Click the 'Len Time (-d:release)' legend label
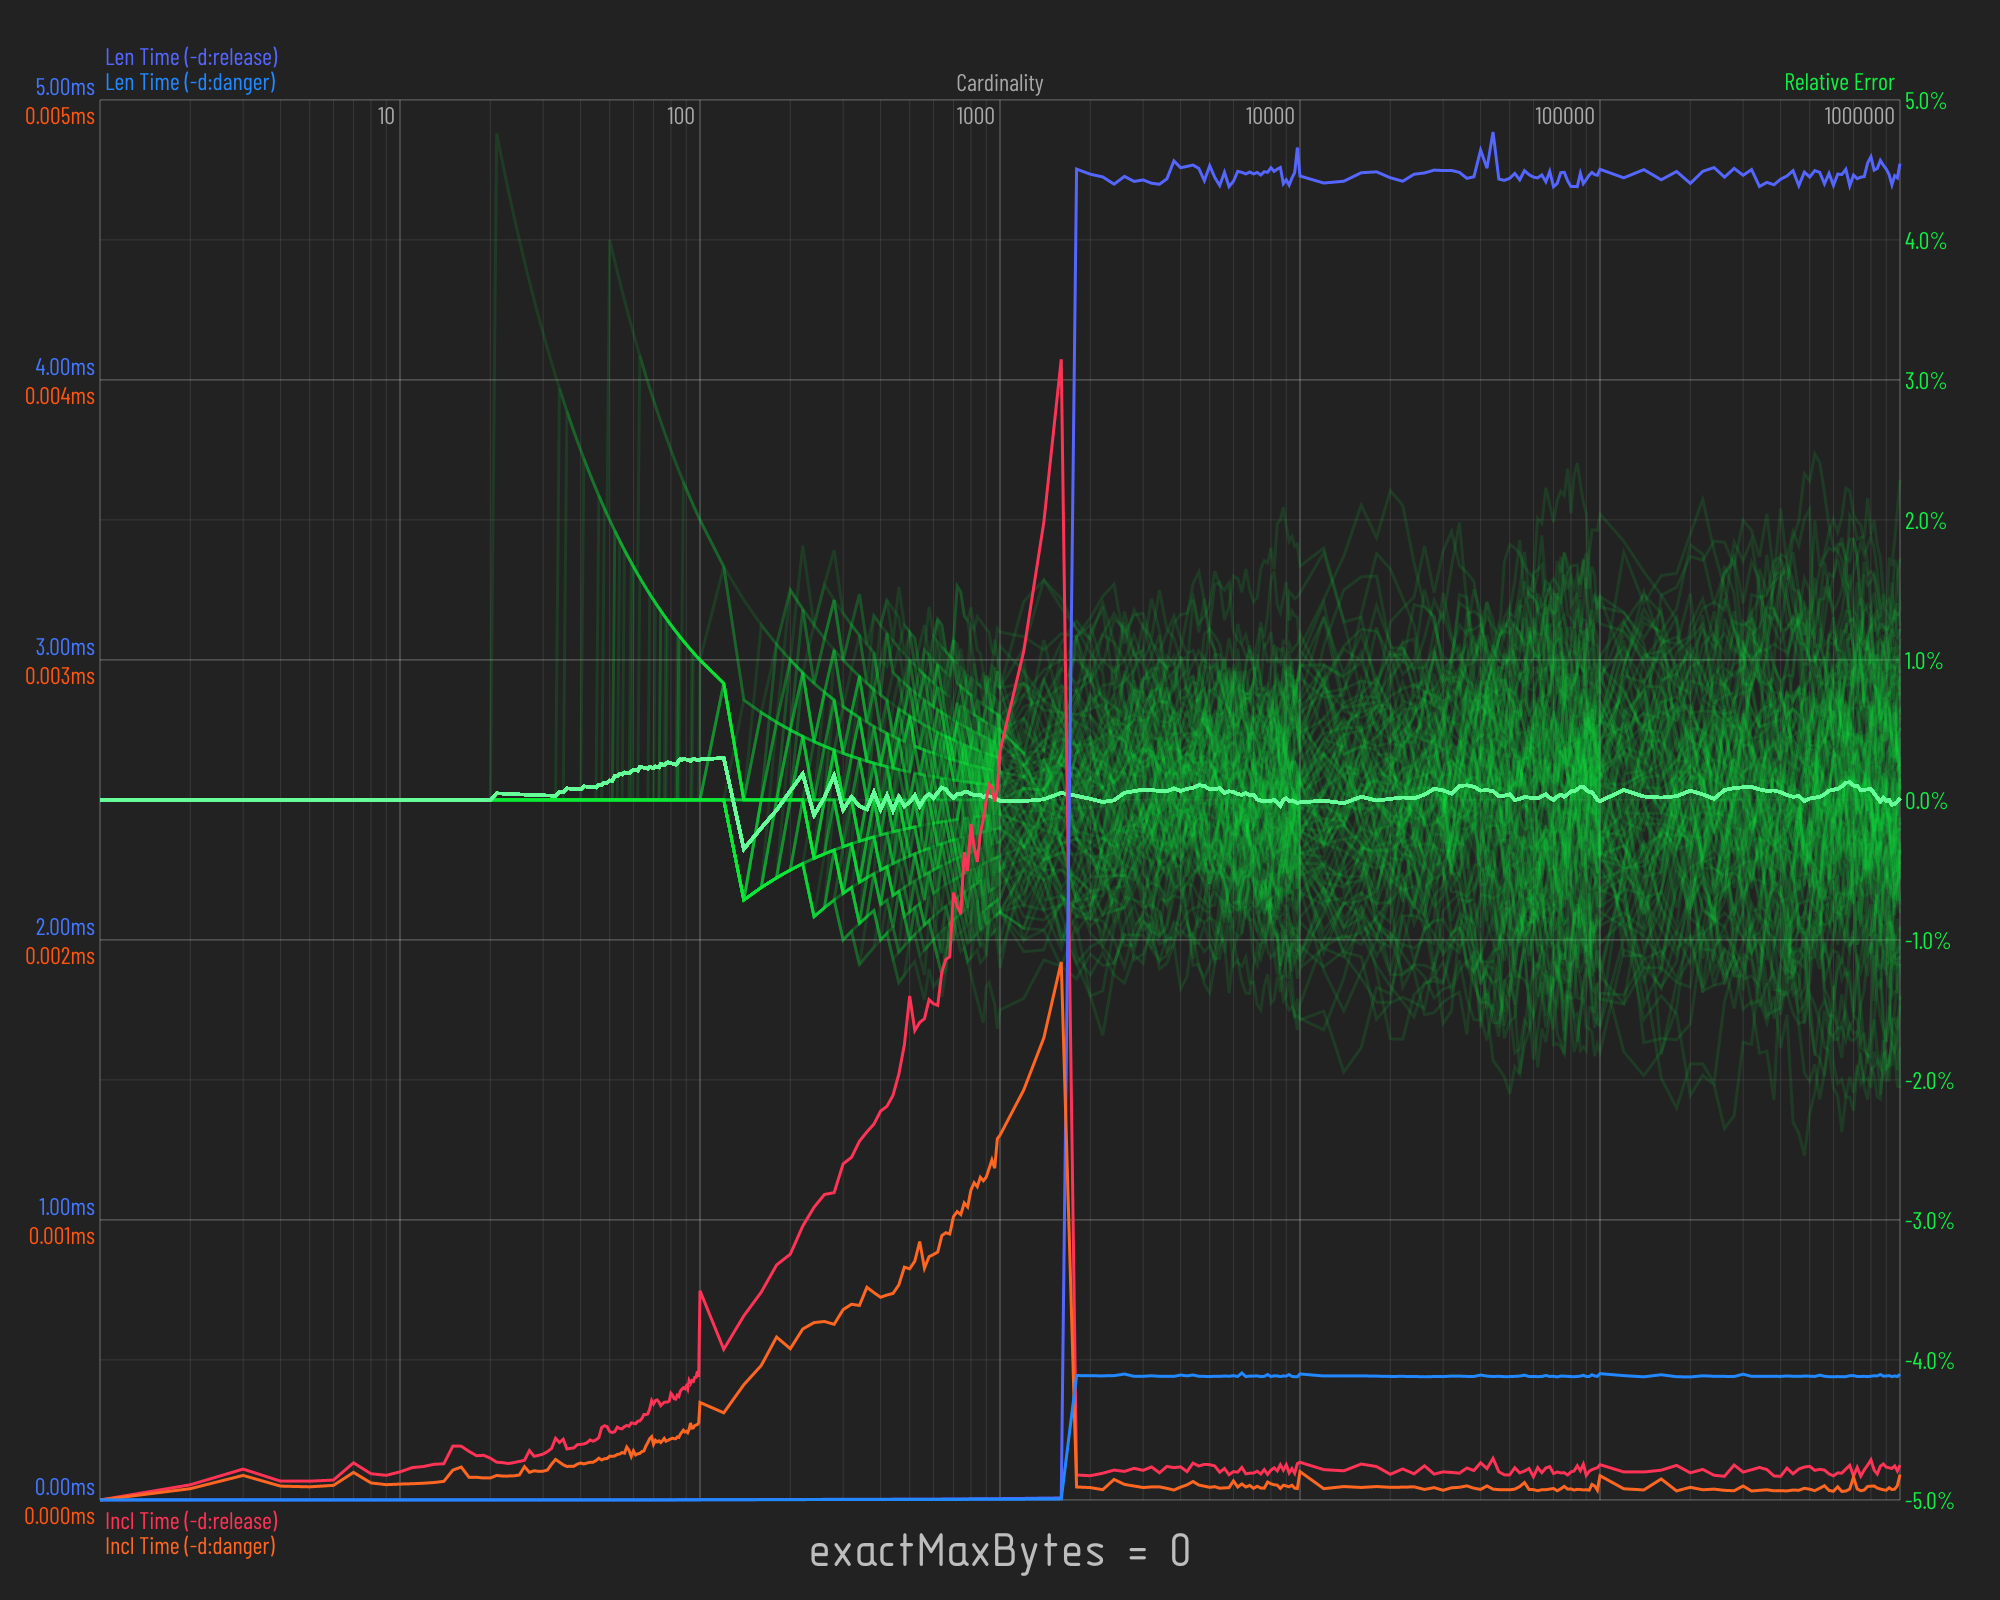The width and height of the screenshot is (2000, 1600). click(191, 57)
